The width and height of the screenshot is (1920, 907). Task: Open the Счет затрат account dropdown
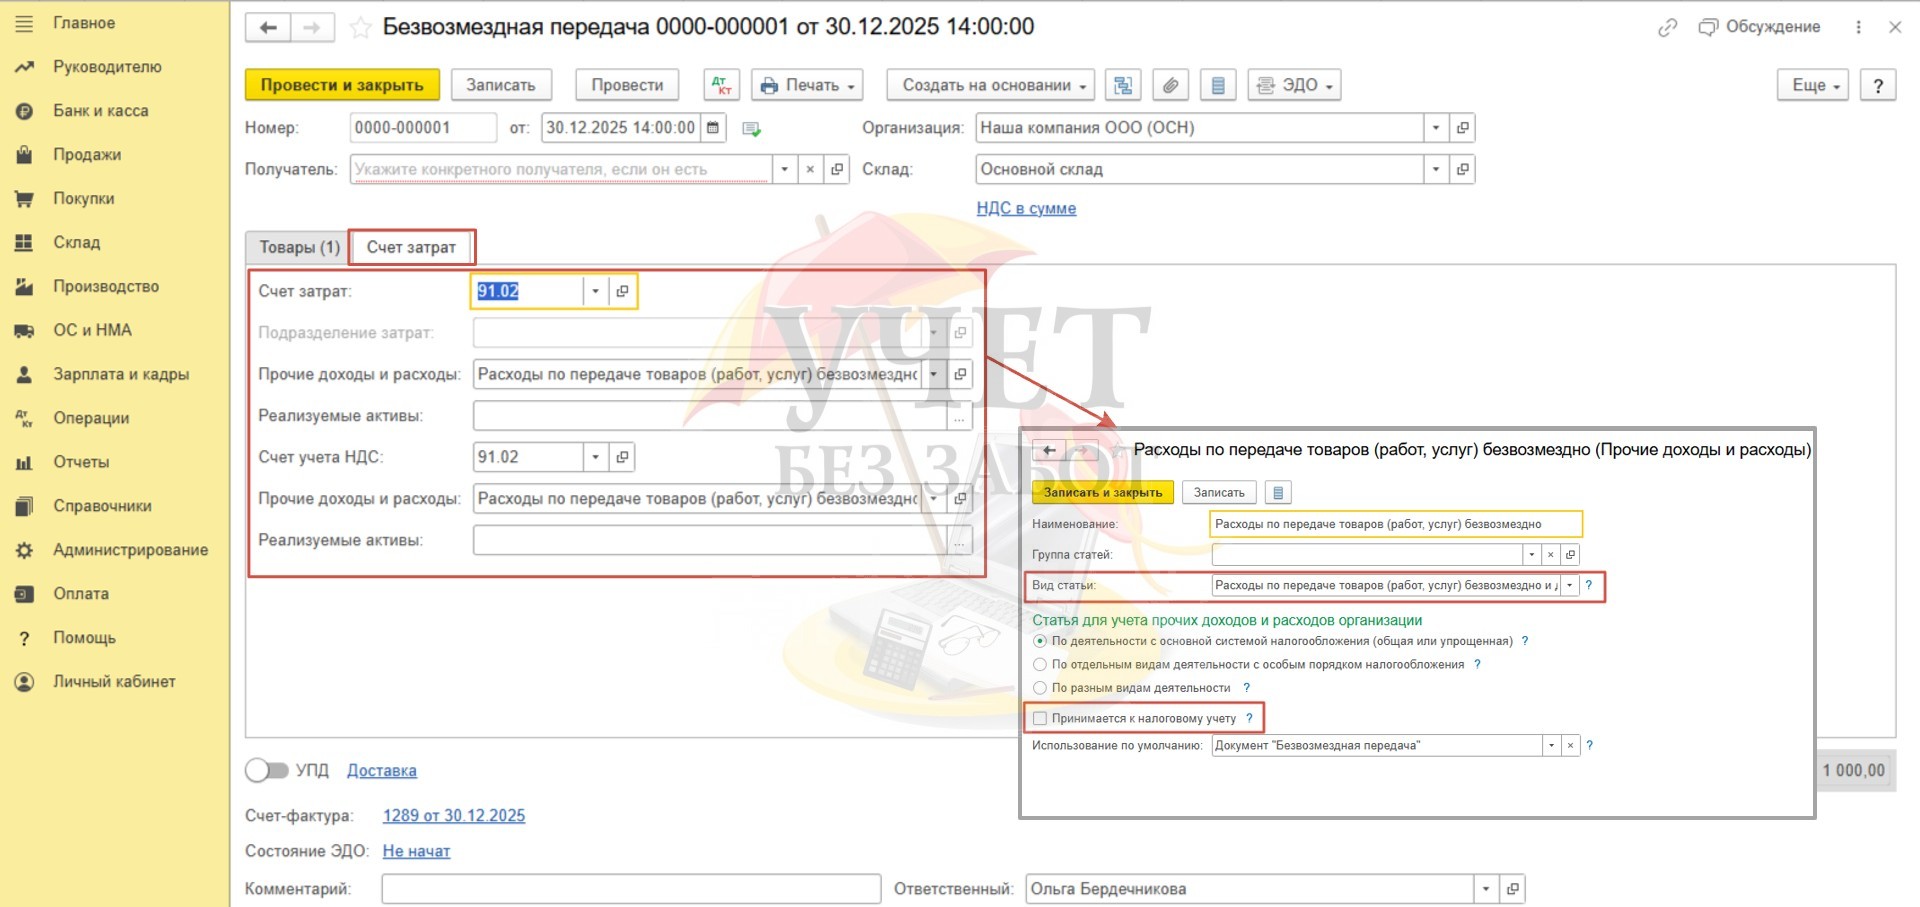[x=595, y=291]
